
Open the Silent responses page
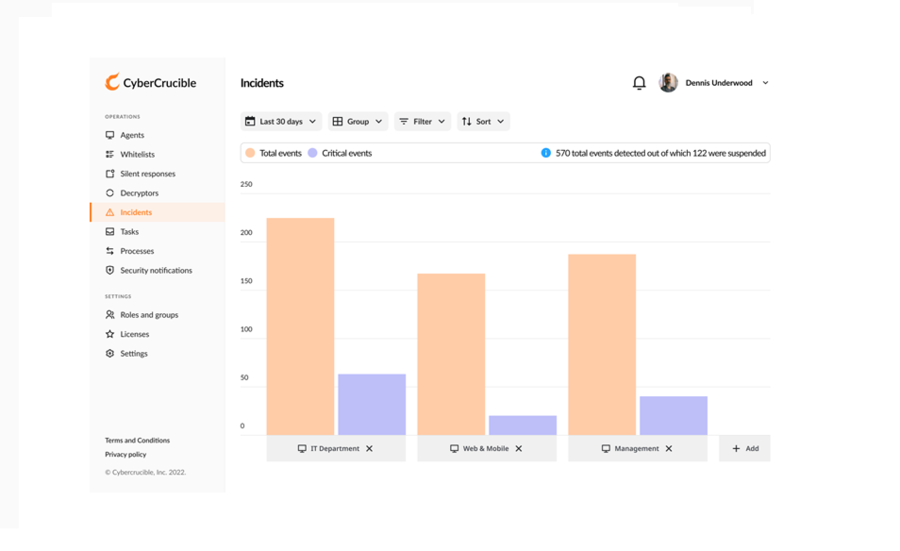coord(147,174)
